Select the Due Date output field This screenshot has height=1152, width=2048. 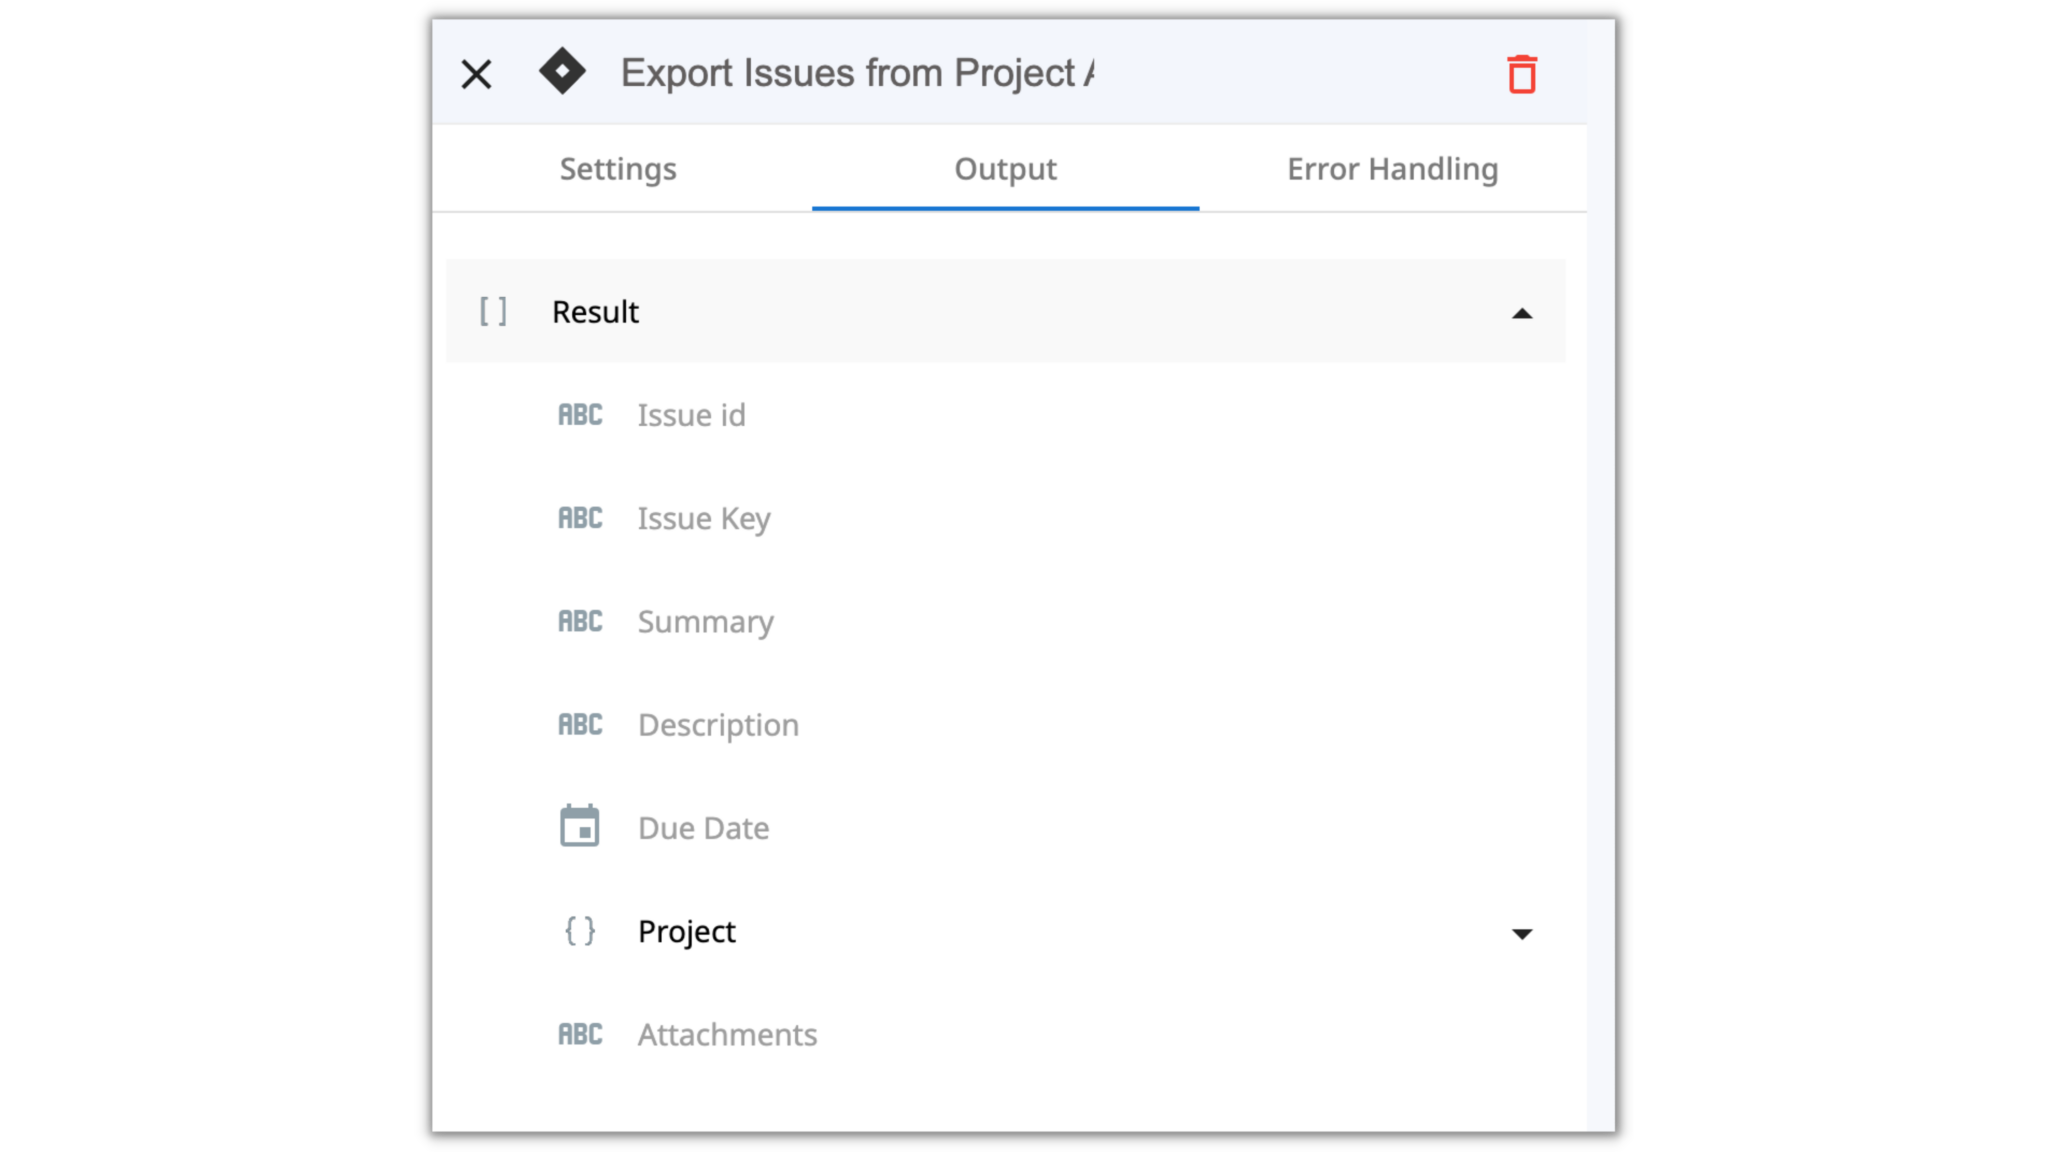coord(703,827)
